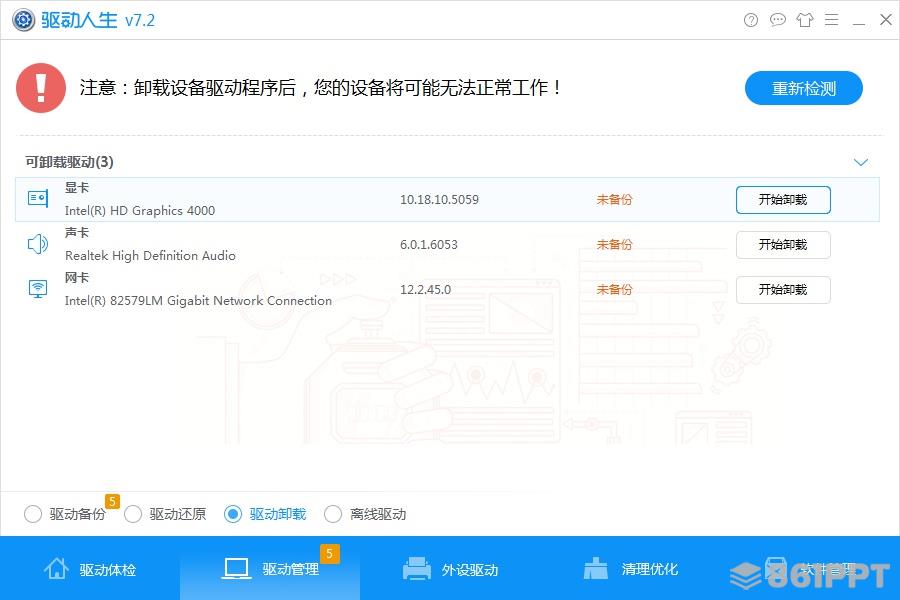Screen dimensions: 900x600
Task: Select the 驱动备份 radio button
Action: tap(33, 514)
